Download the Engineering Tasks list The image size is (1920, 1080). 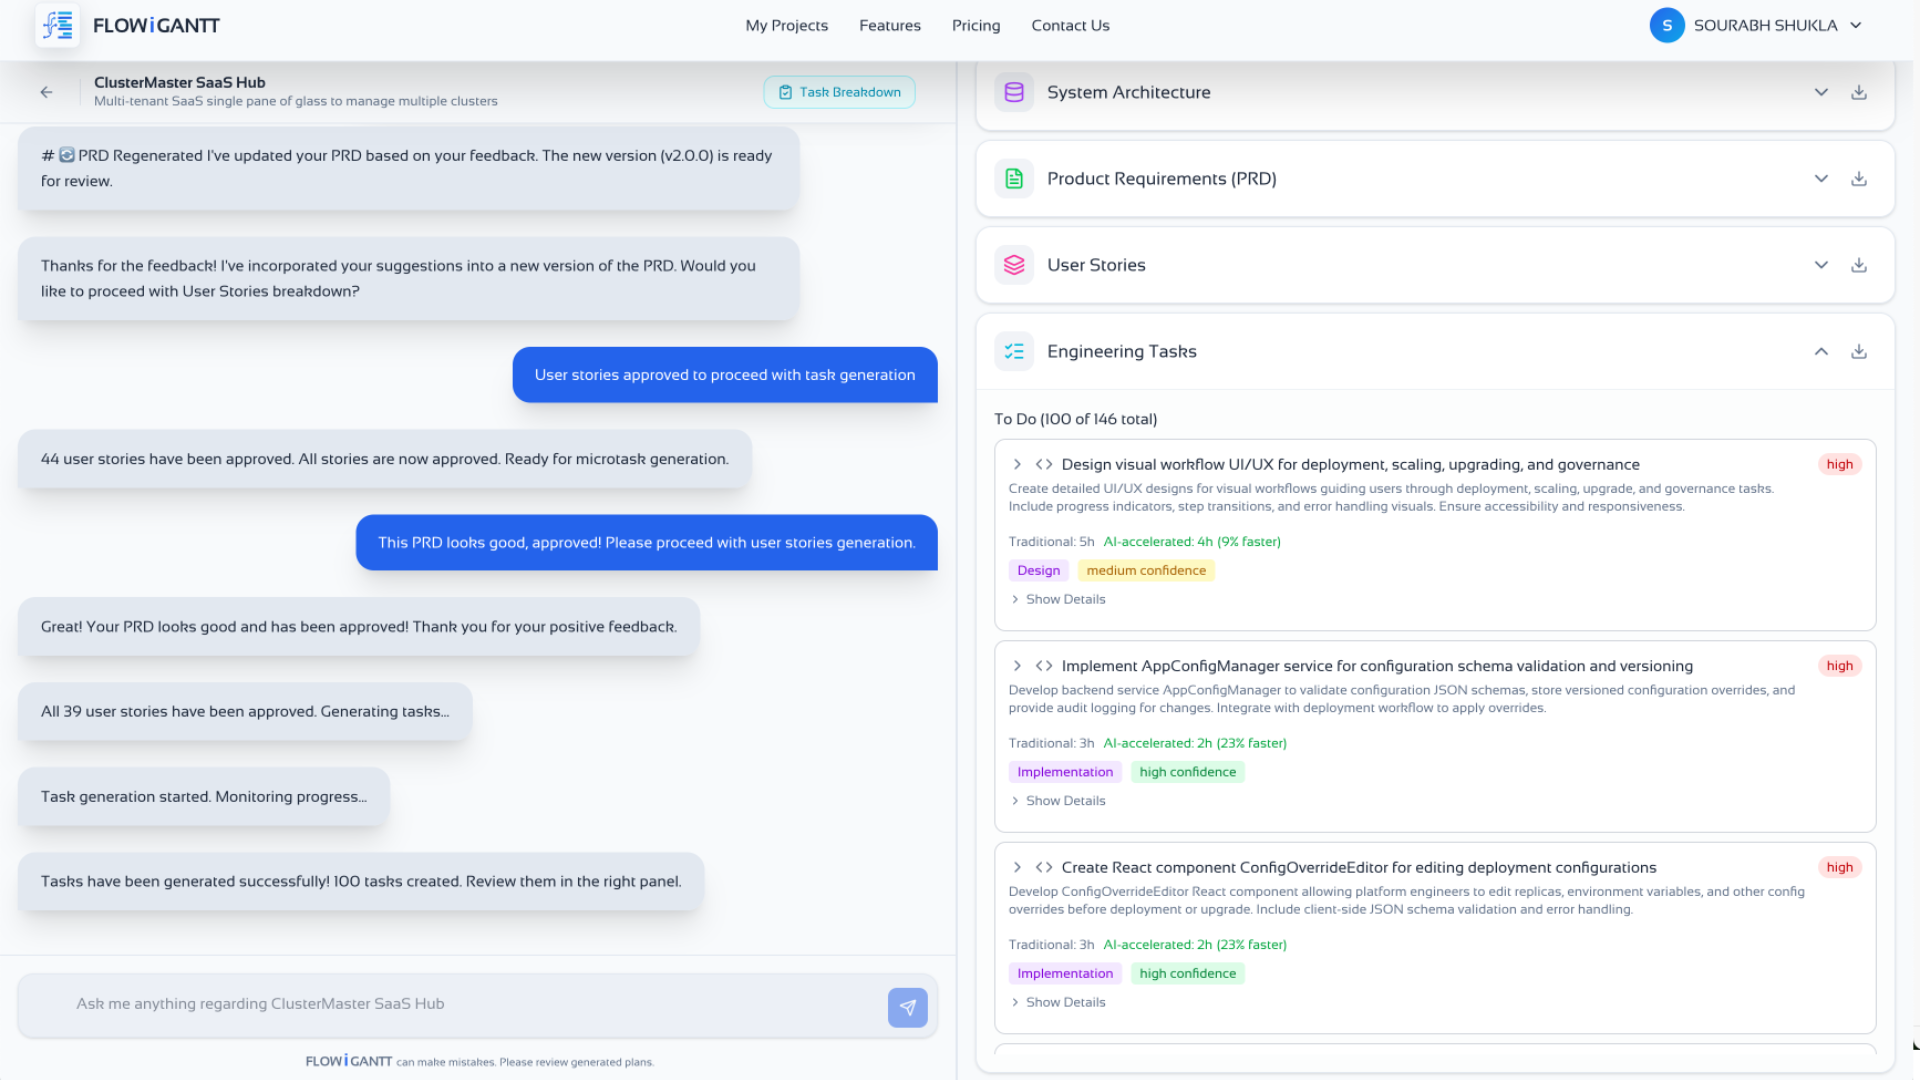point(1858,352)
